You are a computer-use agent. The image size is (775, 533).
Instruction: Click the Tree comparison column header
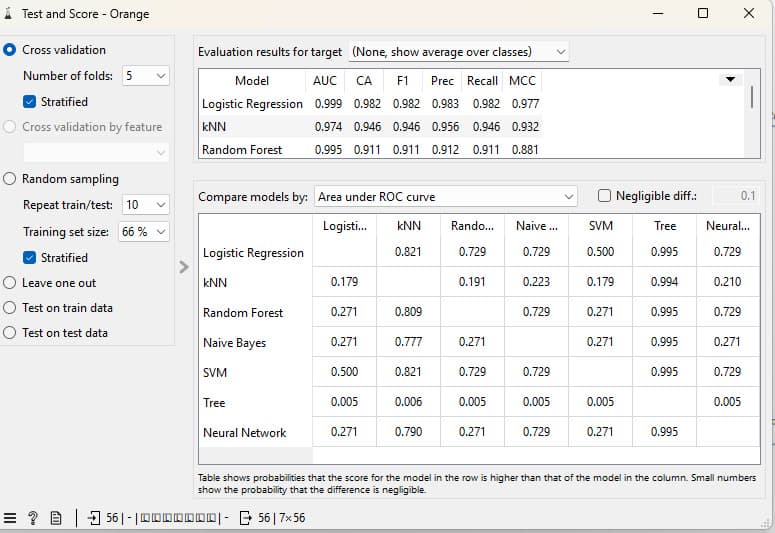pos(665,226)
